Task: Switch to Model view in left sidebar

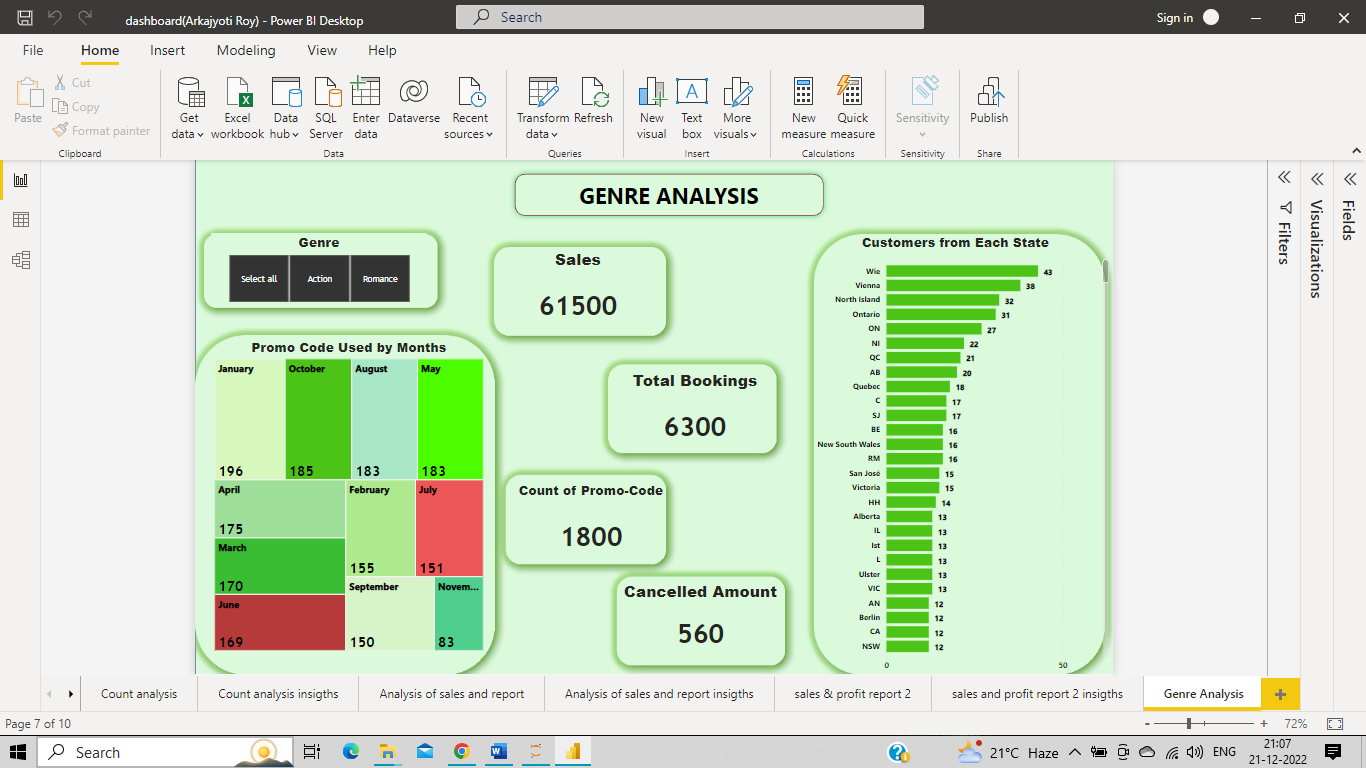Action: click(x=21, y=259)
